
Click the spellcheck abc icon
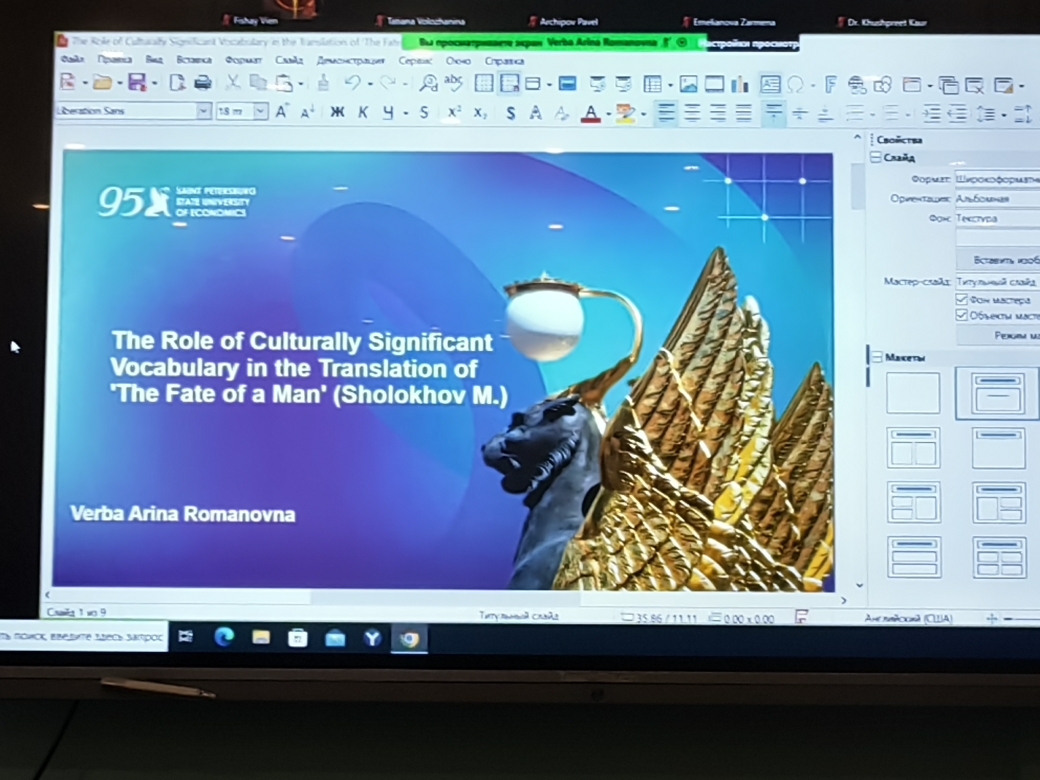(x=454, y=84)
